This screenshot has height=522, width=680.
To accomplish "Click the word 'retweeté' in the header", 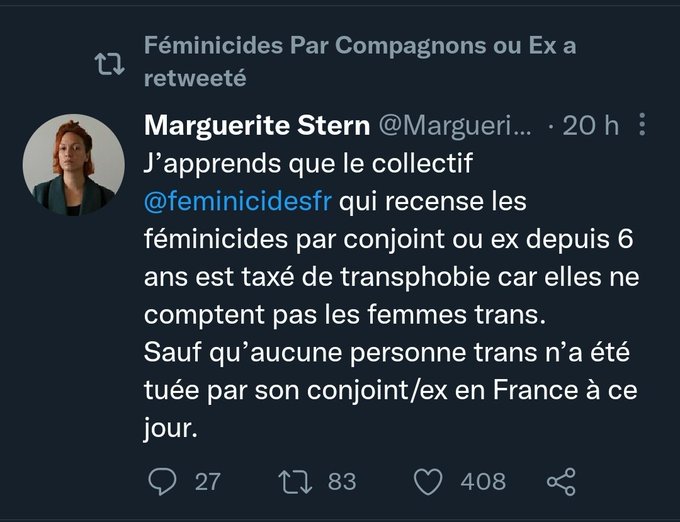I will (x=194, y=78).
